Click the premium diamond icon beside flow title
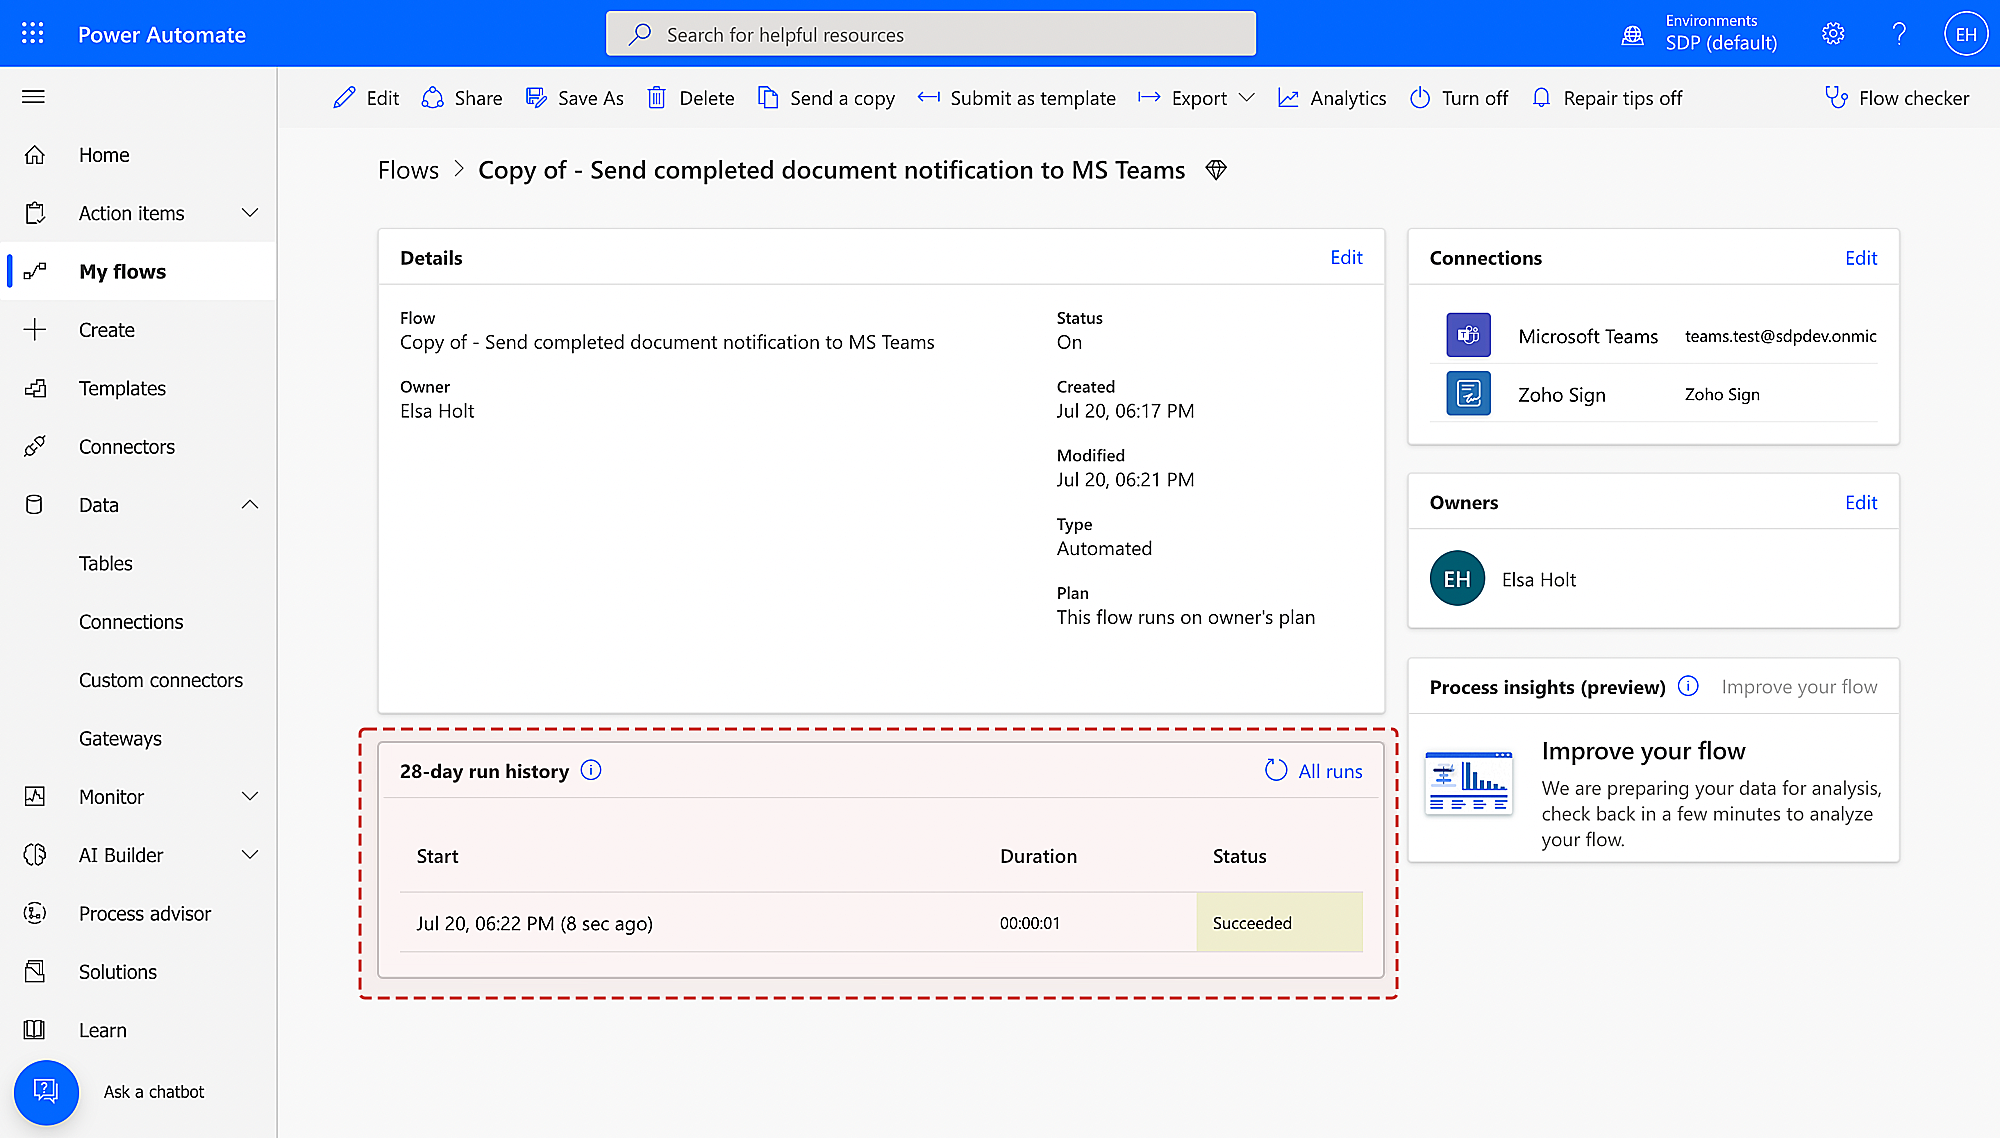 1216,170
